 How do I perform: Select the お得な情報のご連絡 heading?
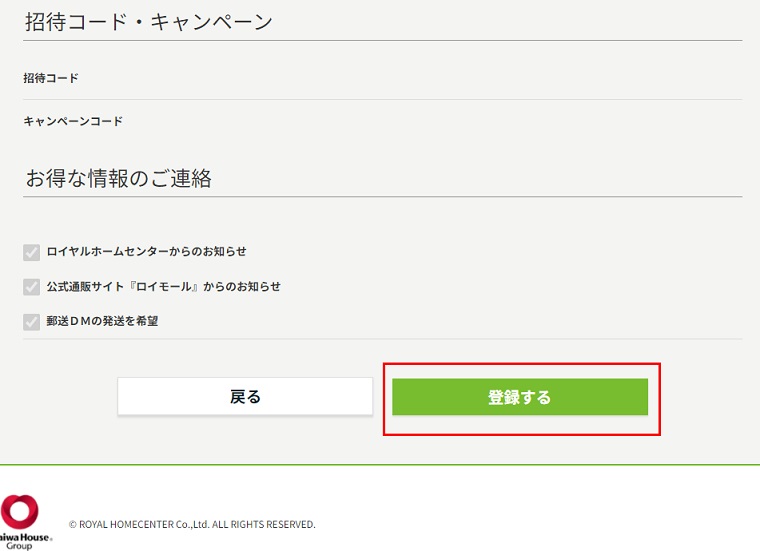[118, 178]
